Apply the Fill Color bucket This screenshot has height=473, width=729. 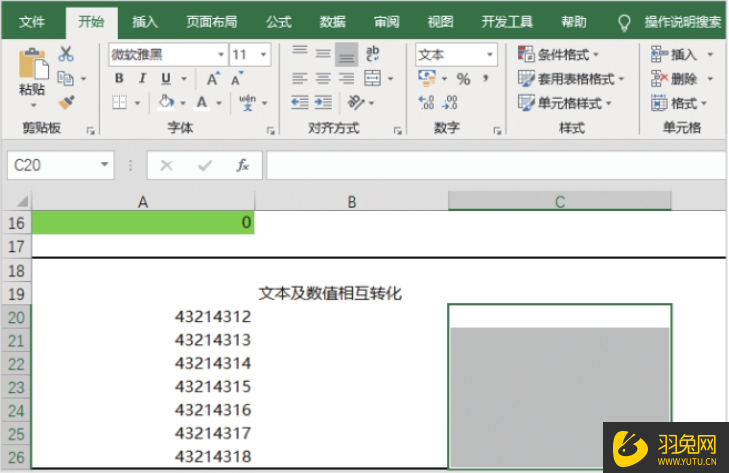coord(166,102)
